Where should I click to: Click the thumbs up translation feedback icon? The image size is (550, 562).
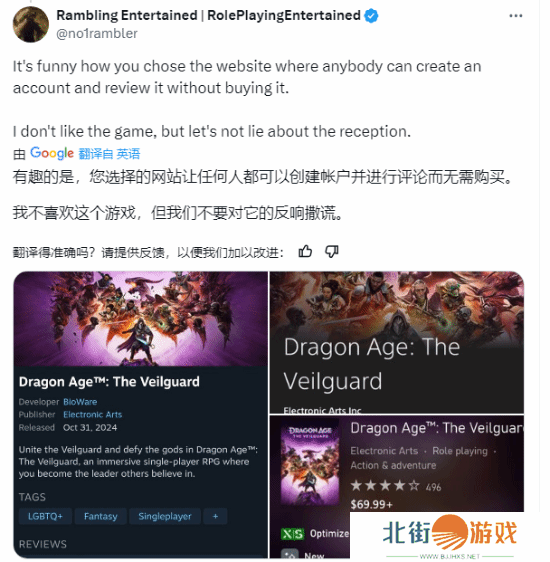(305, 252)
